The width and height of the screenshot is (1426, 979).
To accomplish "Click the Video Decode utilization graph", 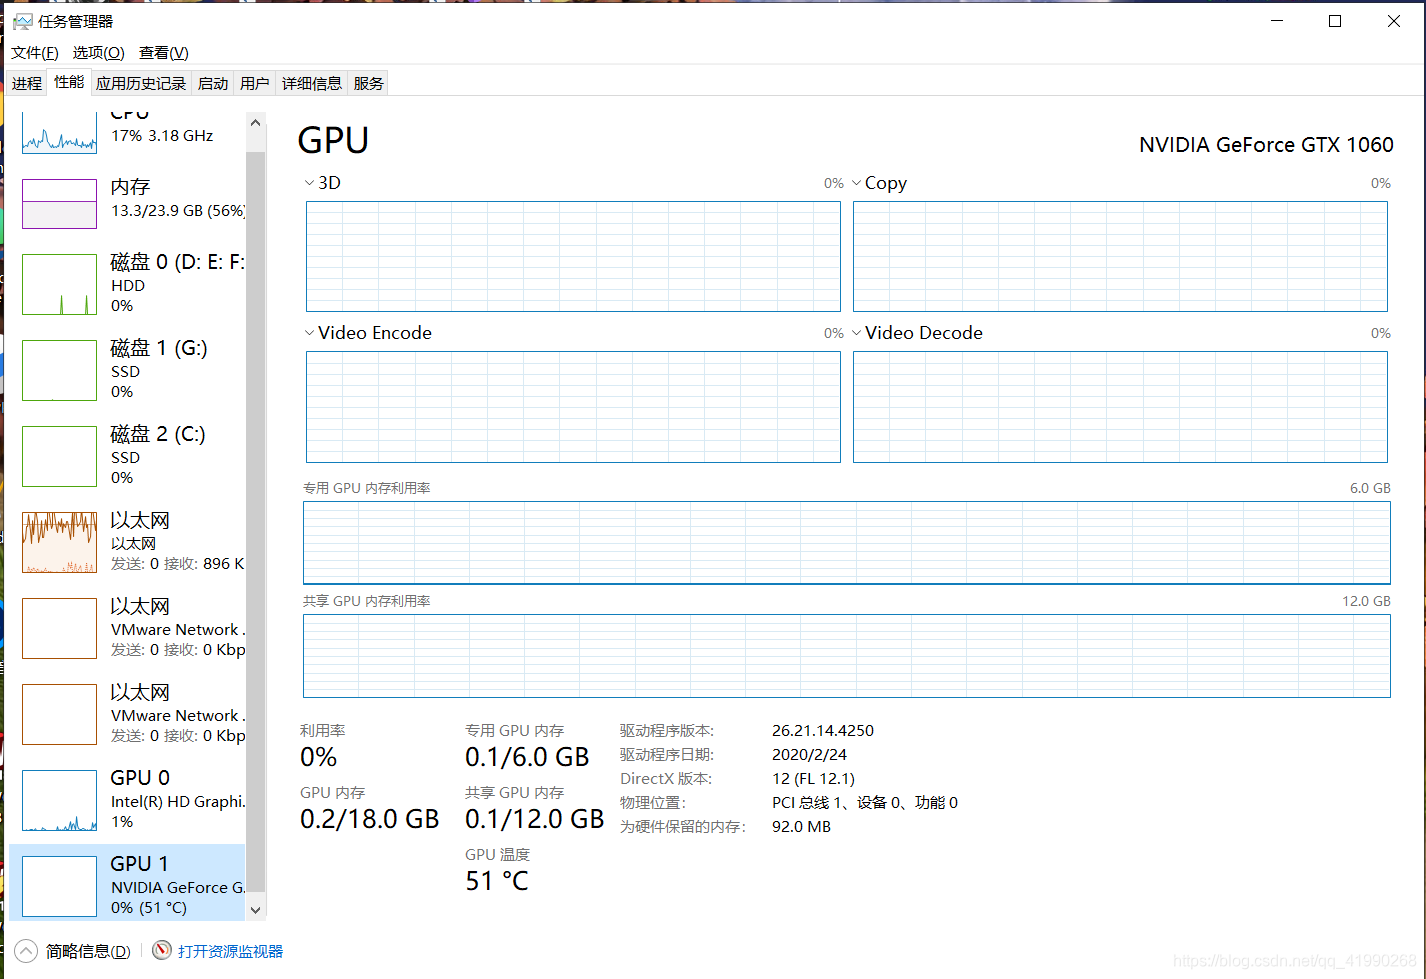I will pyautogui.click(x=1120, y=407).
